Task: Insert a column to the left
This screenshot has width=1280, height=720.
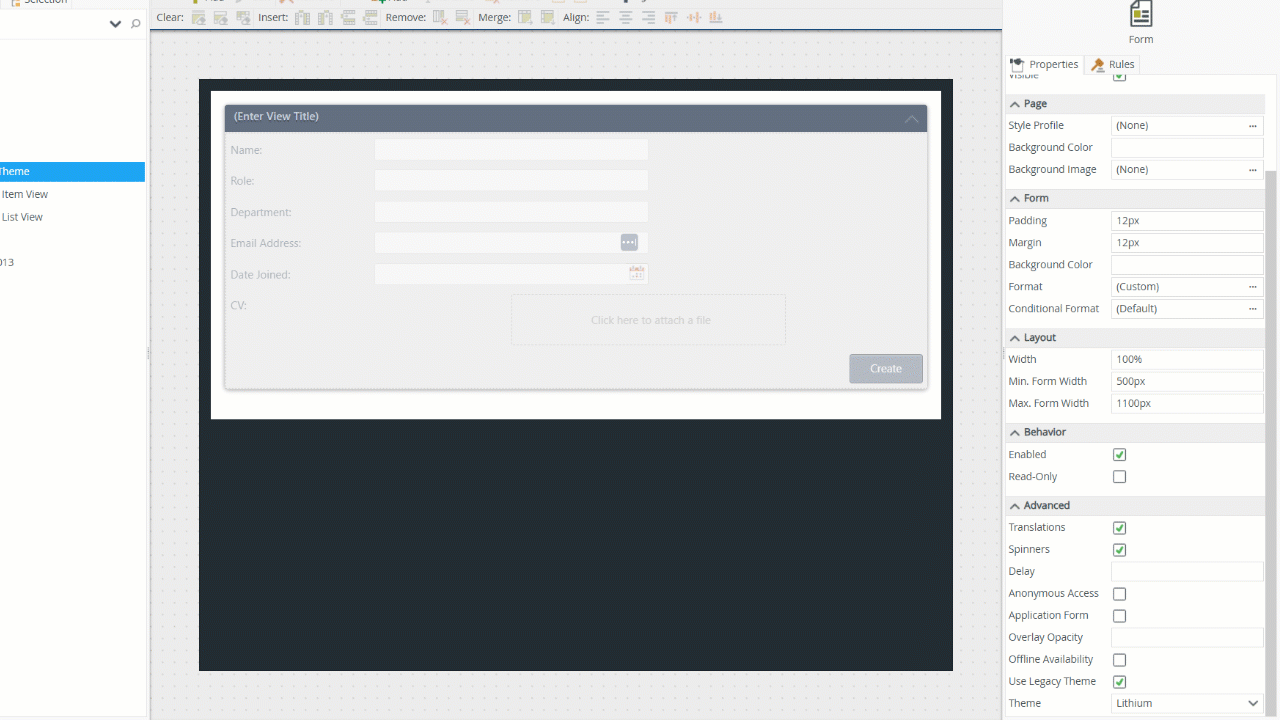Action: (x=302, y=17)
